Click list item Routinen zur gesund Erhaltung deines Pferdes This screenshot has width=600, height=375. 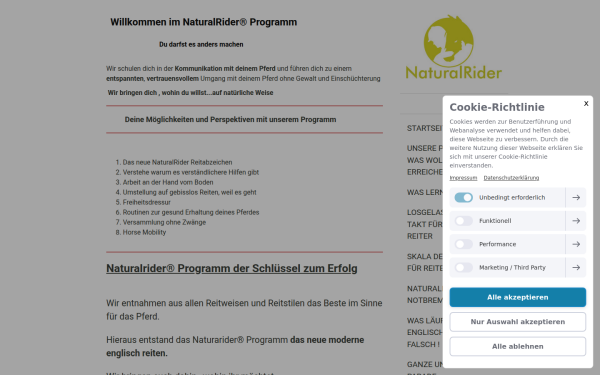(x=191, y=212)
